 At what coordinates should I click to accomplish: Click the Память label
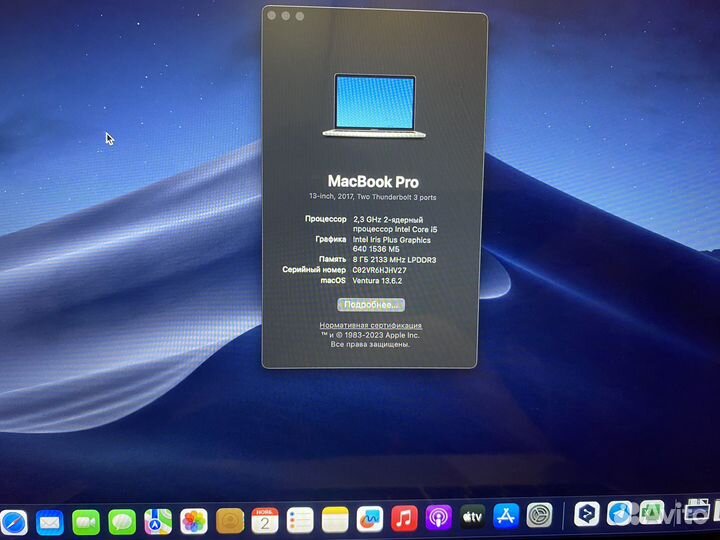pos(332,259)
